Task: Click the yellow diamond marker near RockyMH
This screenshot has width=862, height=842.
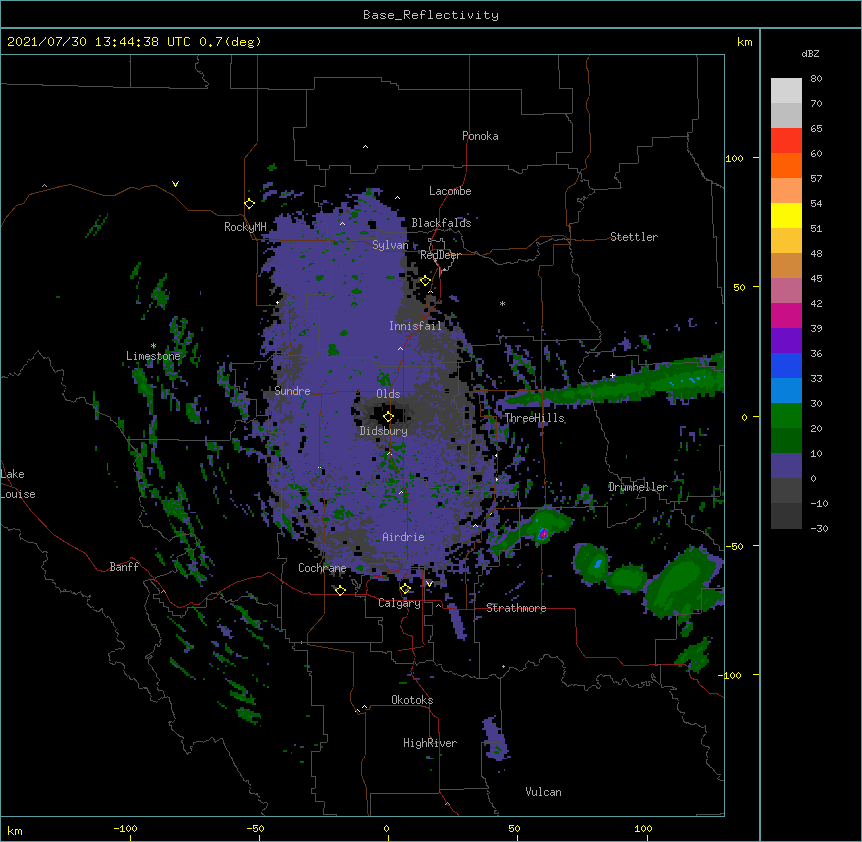Action: tap(249, 203)
